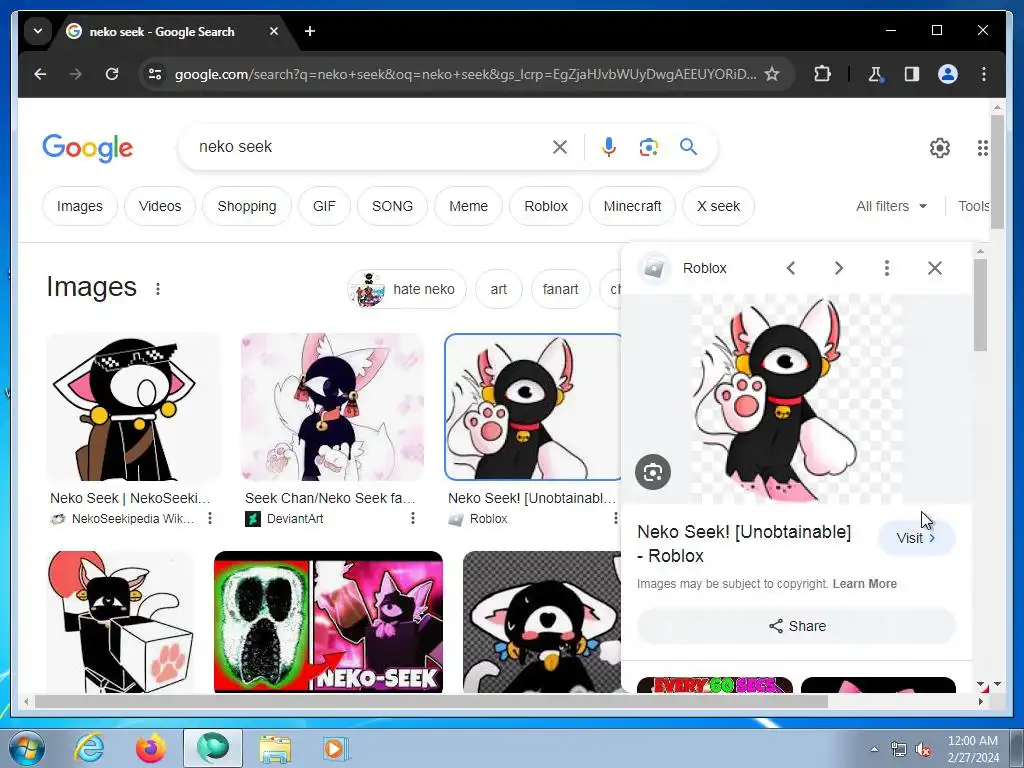The width and height of the screenshot is (1024, 768).
Task: Open Neko Seek! [Unobtainable] - Roblox title
Action: tap(744, 543)
